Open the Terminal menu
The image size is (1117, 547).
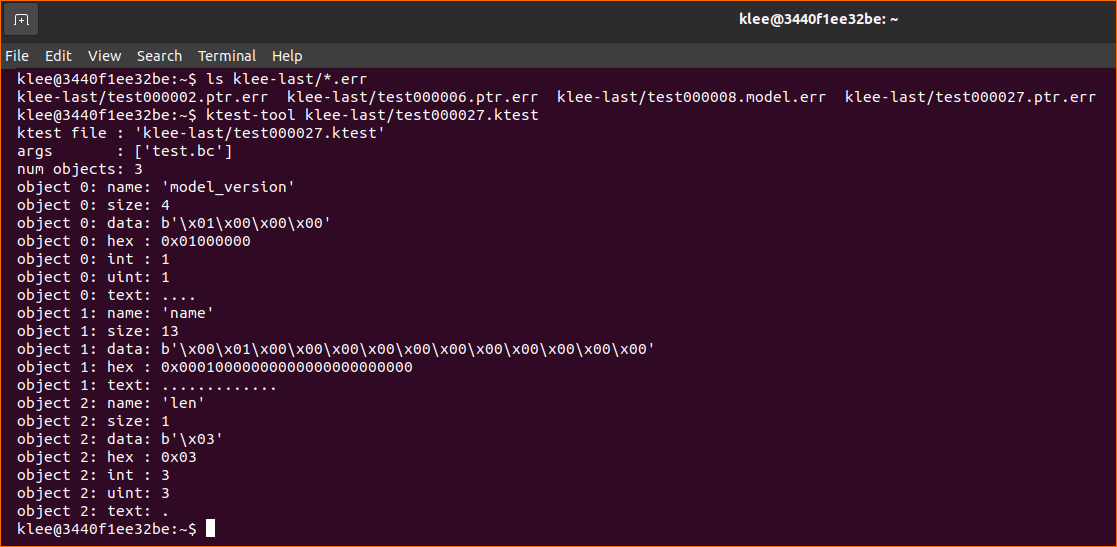click(x=227, y=56)
